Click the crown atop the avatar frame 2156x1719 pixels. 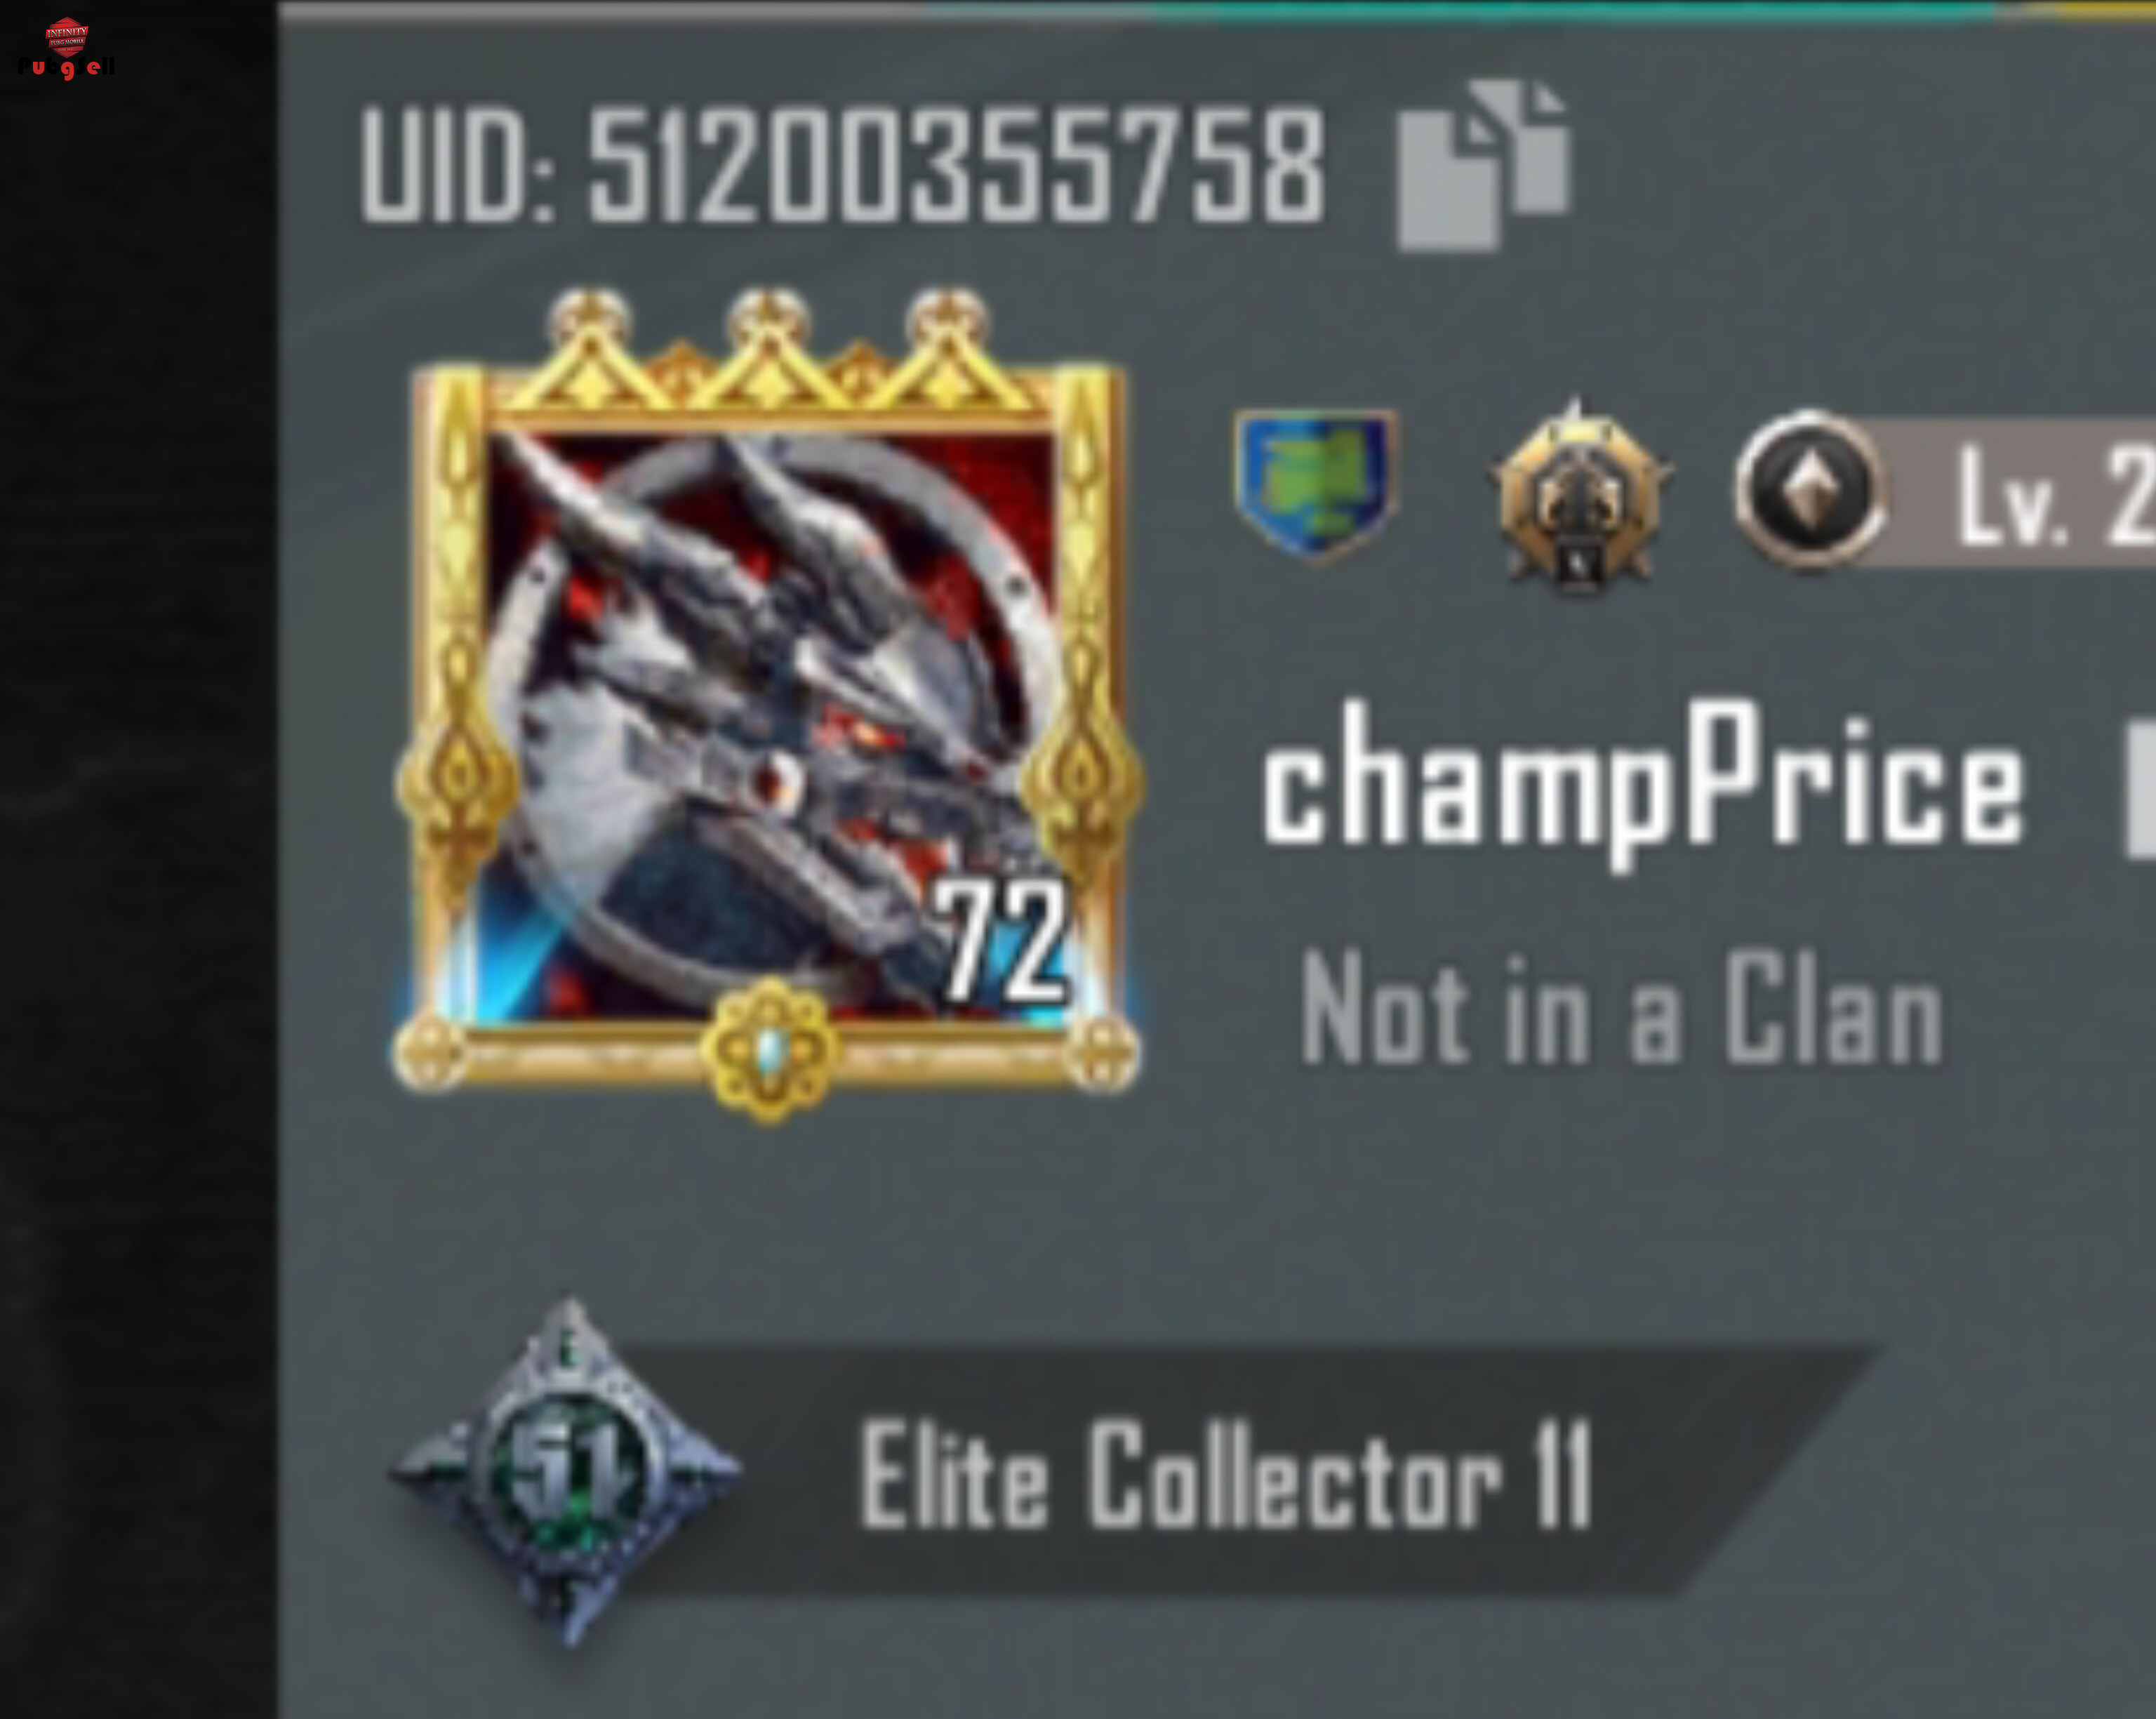pos(768,350)
